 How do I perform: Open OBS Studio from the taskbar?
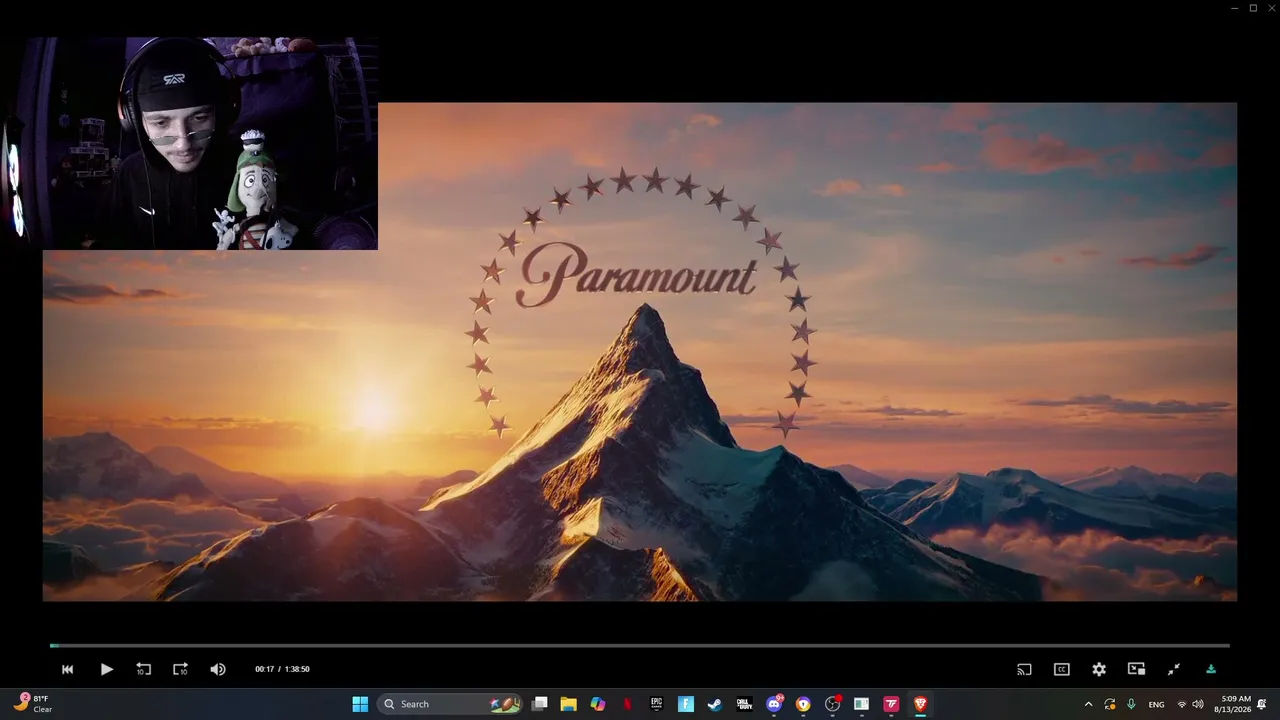pos(832,704)
